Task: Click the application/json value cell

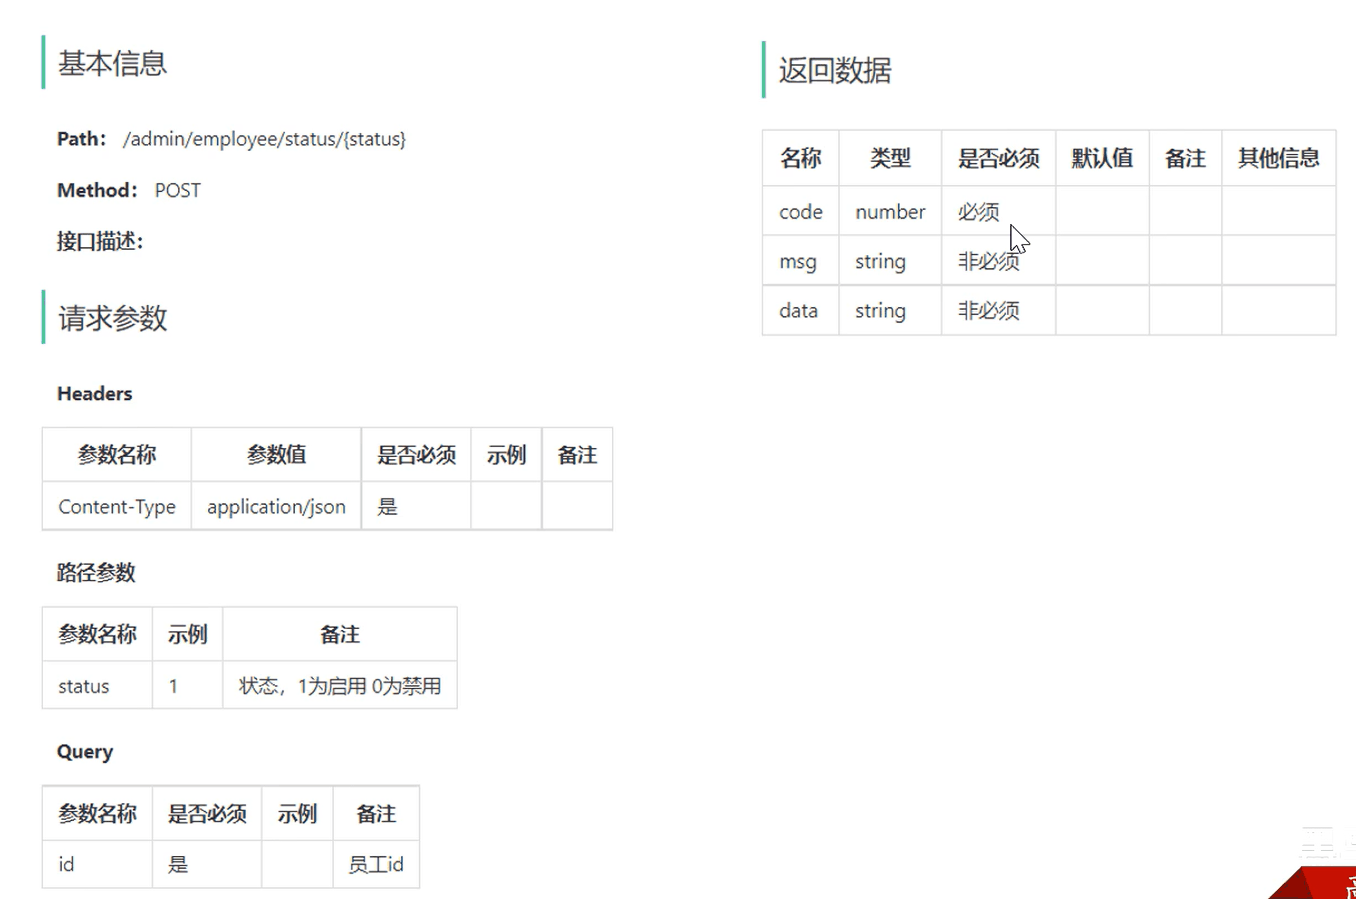Action: [x=276, y=506]
